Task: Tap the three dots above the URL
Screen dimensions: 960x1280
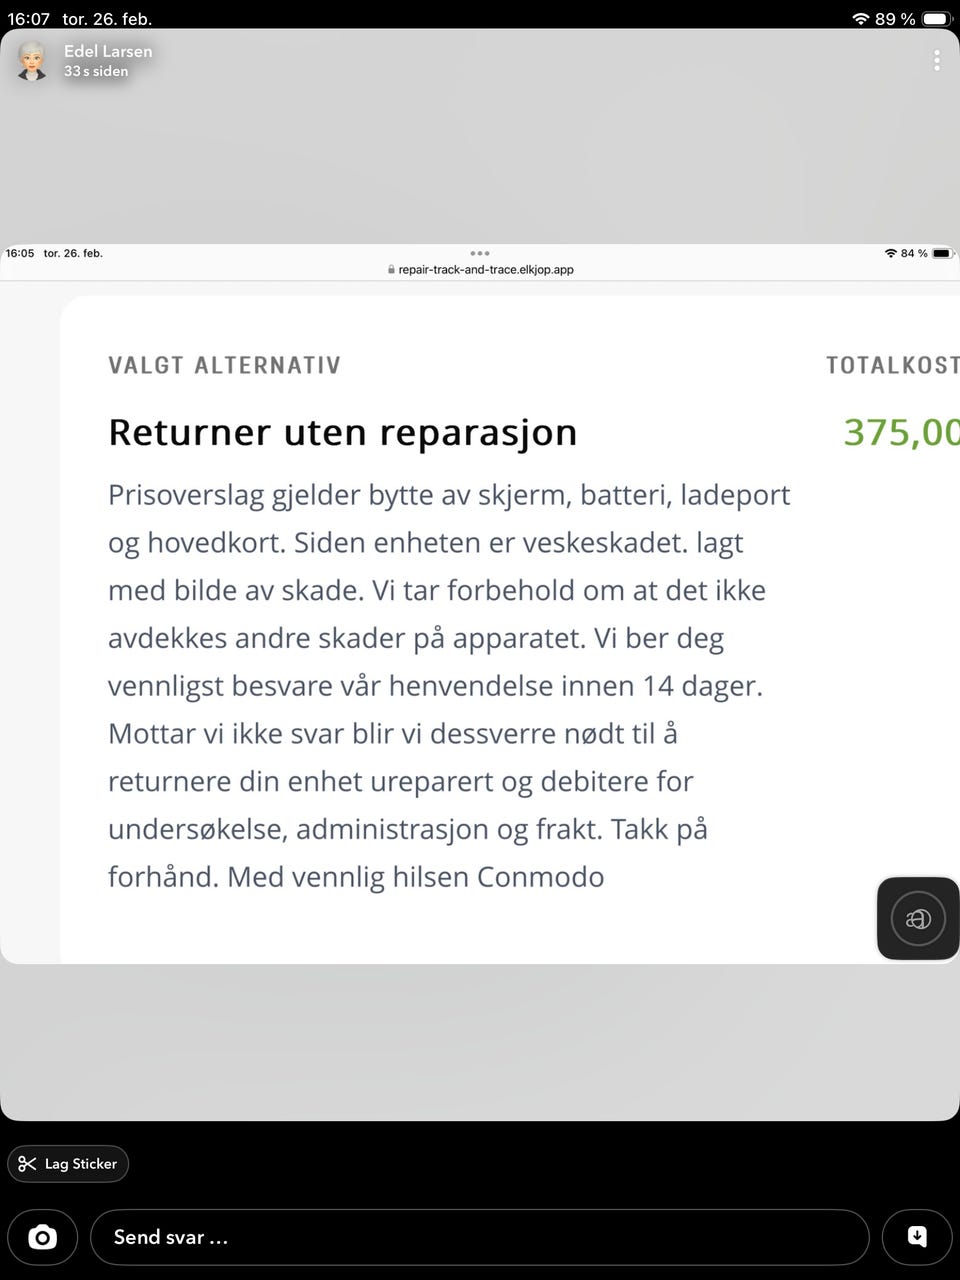Action: 480,253
